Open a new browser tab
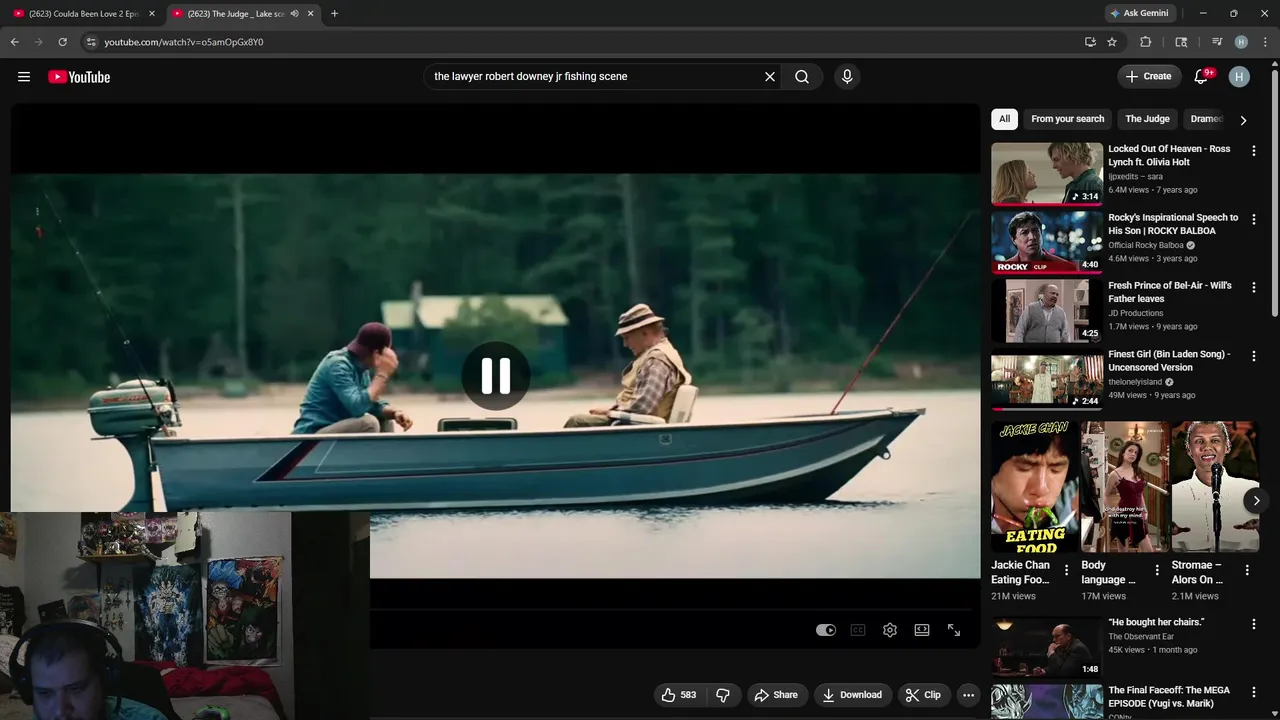The image size is (1280, 720). (334, 14)
